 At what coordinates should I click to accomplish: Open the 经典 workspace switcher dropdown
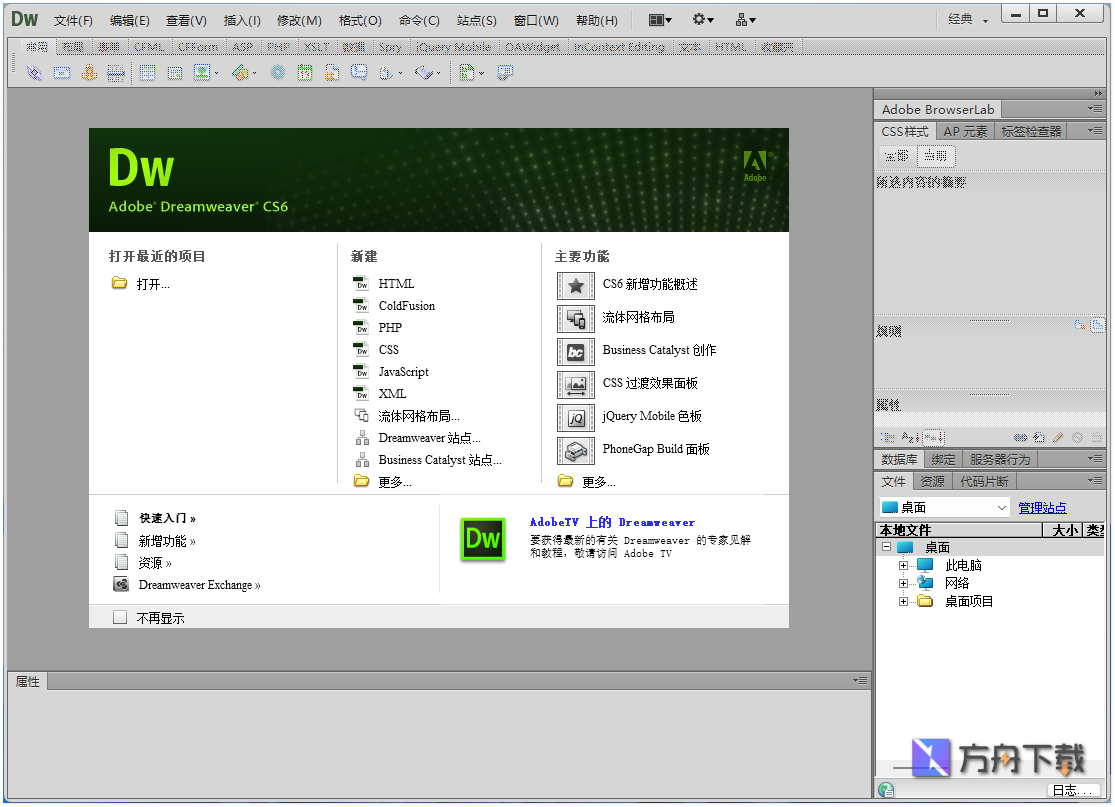(x=968, y=19)
